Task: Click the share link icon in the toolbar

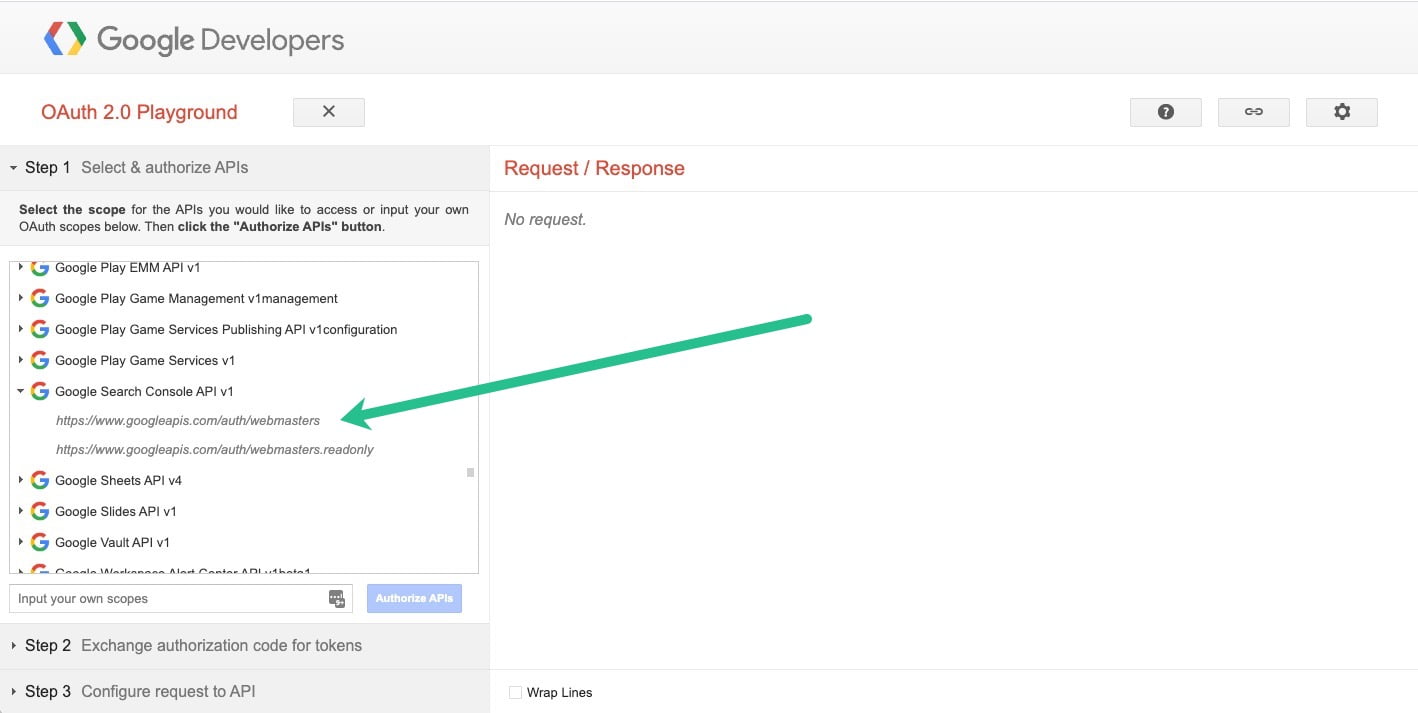Action: coord(1253,111)
